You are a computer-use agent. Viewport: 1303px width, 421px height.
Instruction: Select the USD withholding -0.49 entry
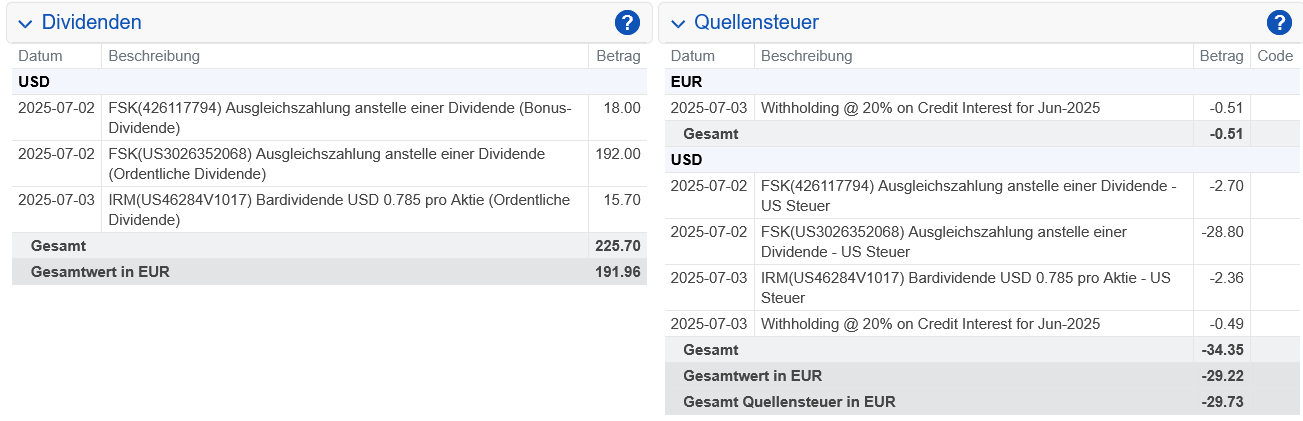[982, 323]
